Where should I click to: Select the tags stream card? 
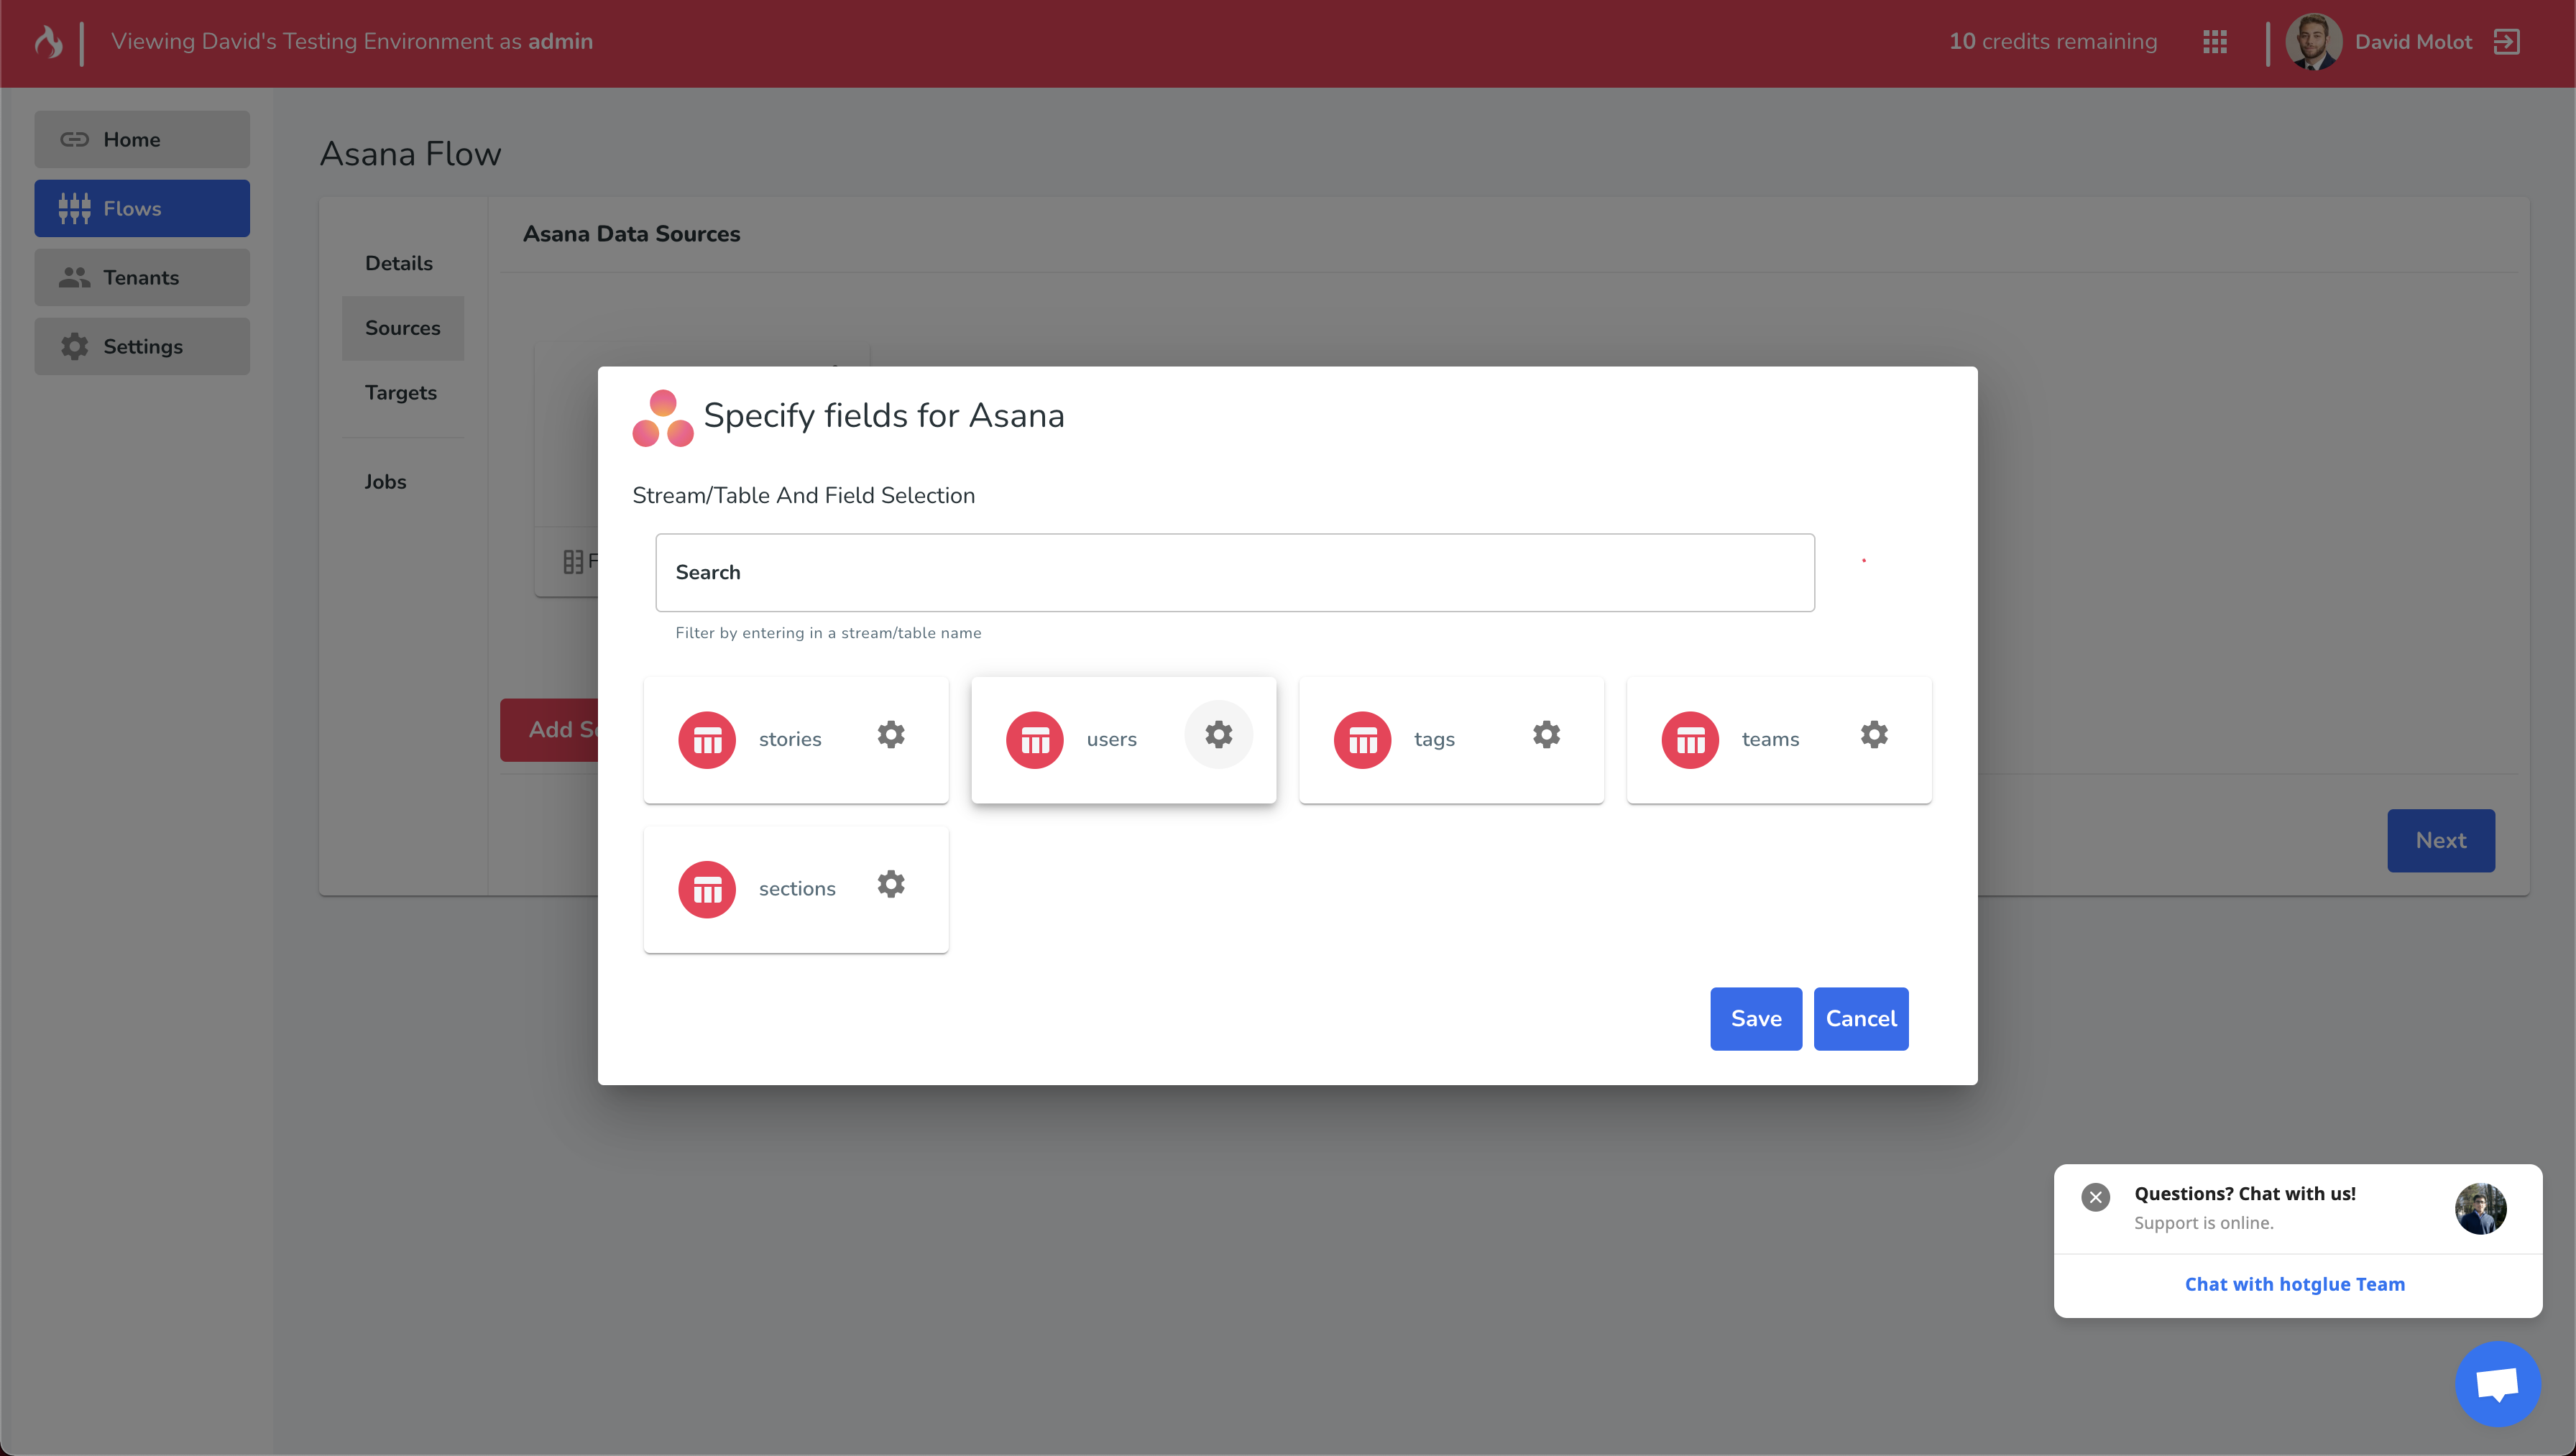point(1451,740)
